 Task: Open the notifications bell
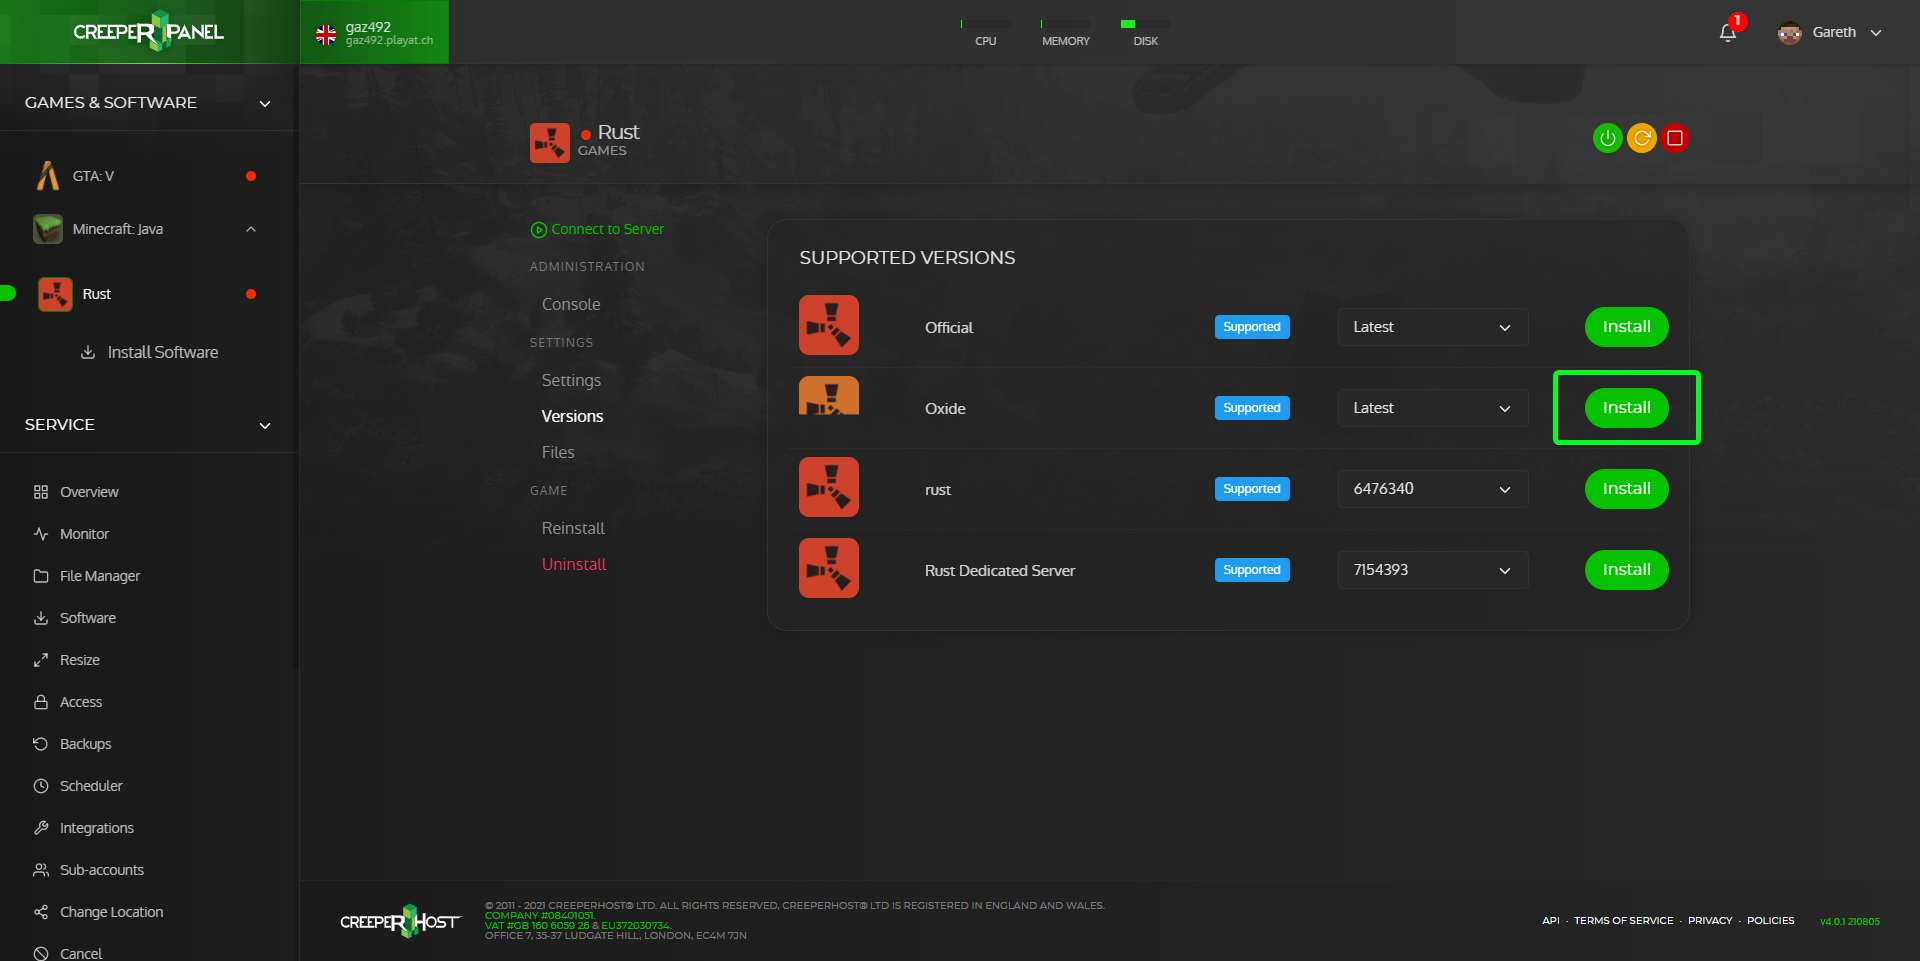[x=1728, y=32]
